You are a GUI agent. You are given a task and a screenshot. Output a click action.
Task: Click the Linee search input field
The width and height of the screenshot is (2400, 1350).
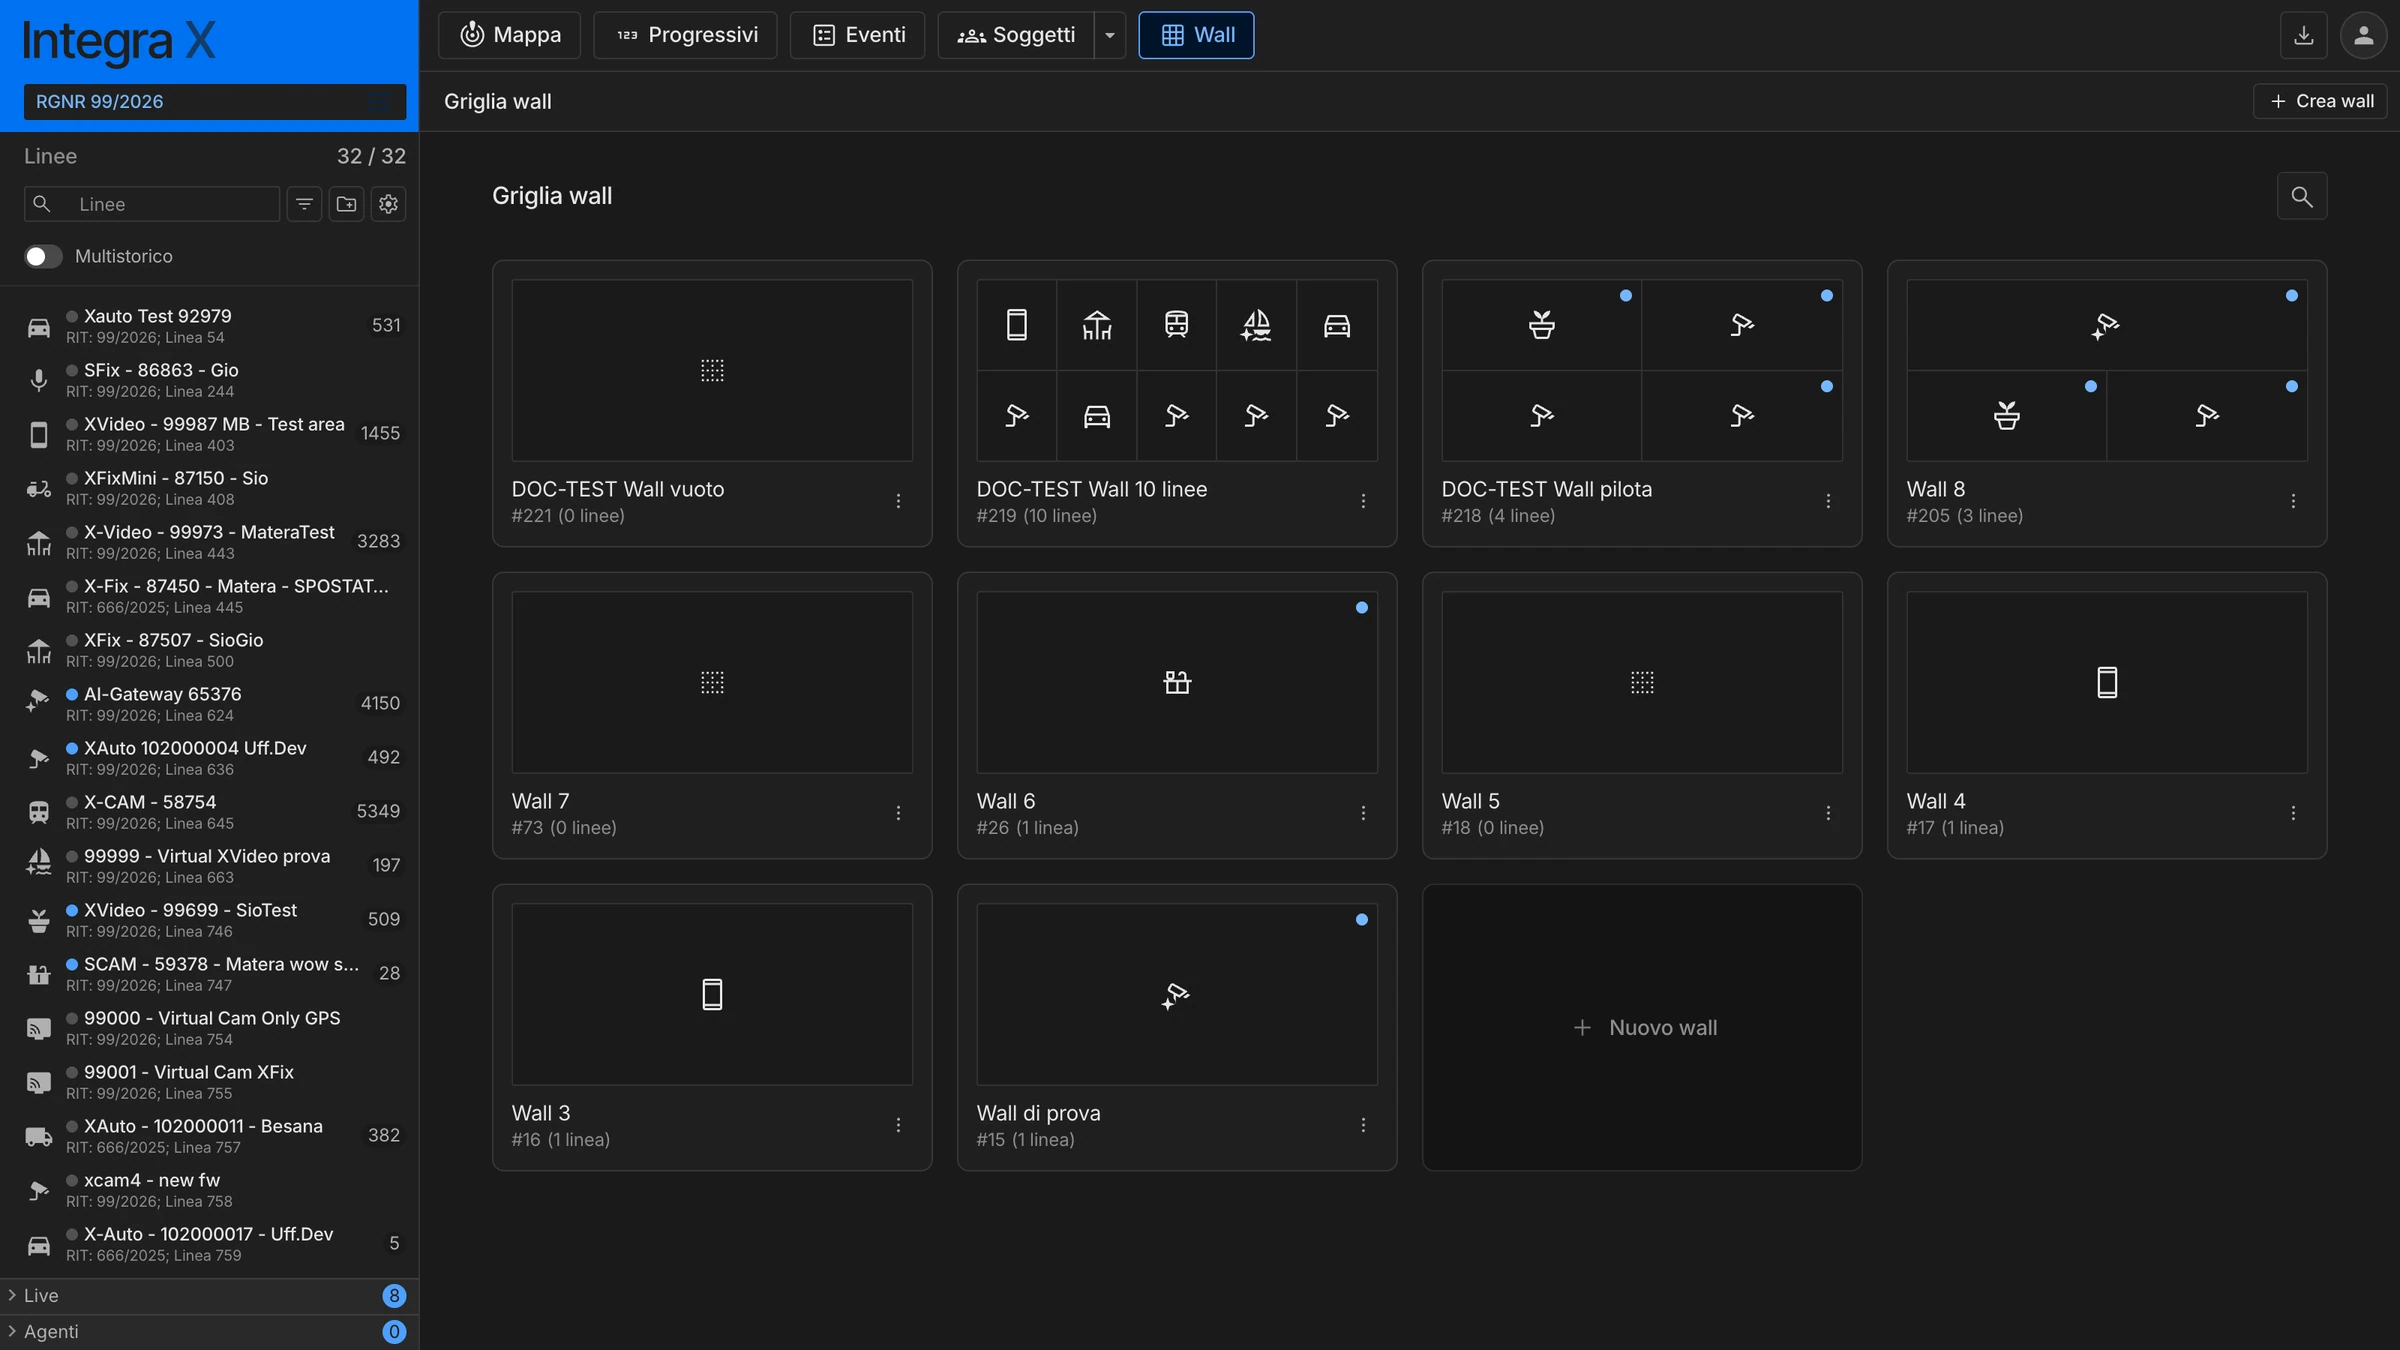[x=152, y=204]
